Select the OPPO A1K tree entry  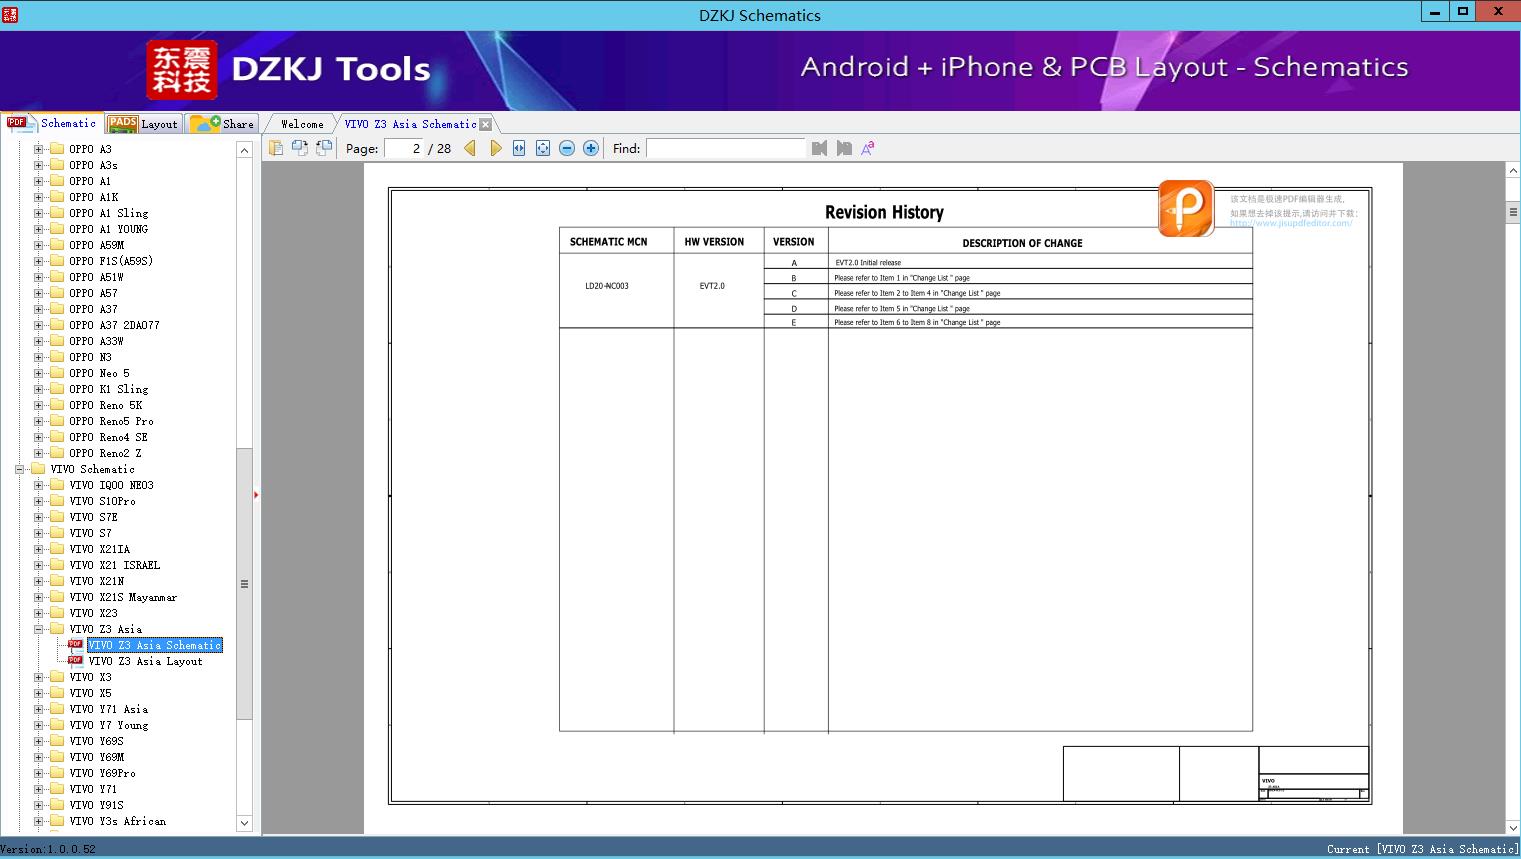tap(94, 197)
